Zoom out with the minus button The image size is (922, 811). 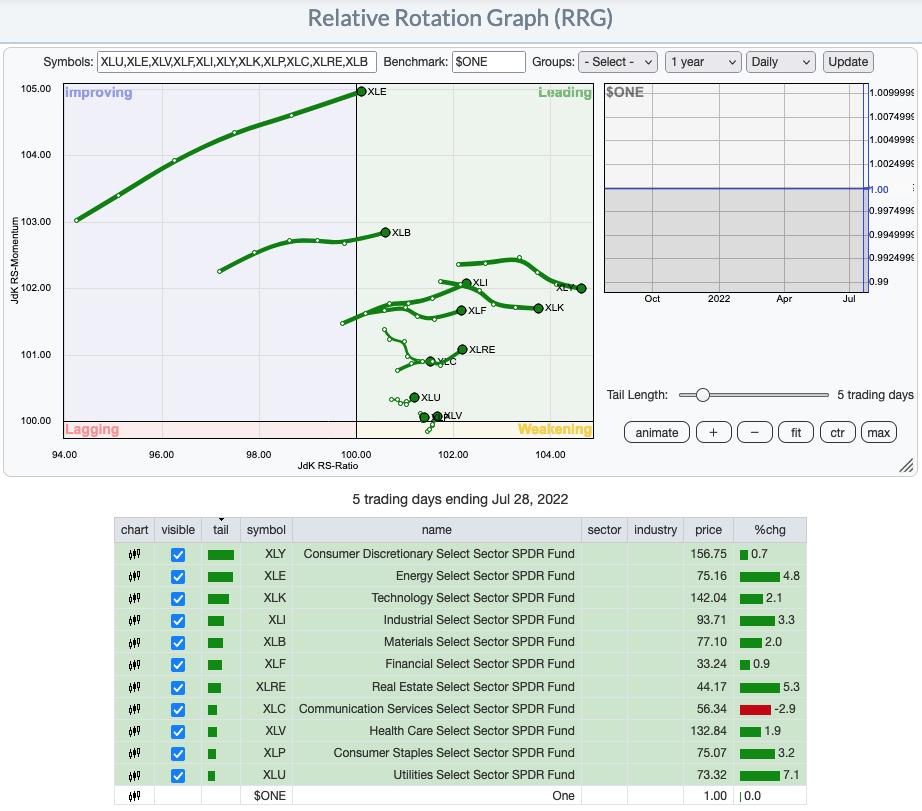(x=754, y=433)
